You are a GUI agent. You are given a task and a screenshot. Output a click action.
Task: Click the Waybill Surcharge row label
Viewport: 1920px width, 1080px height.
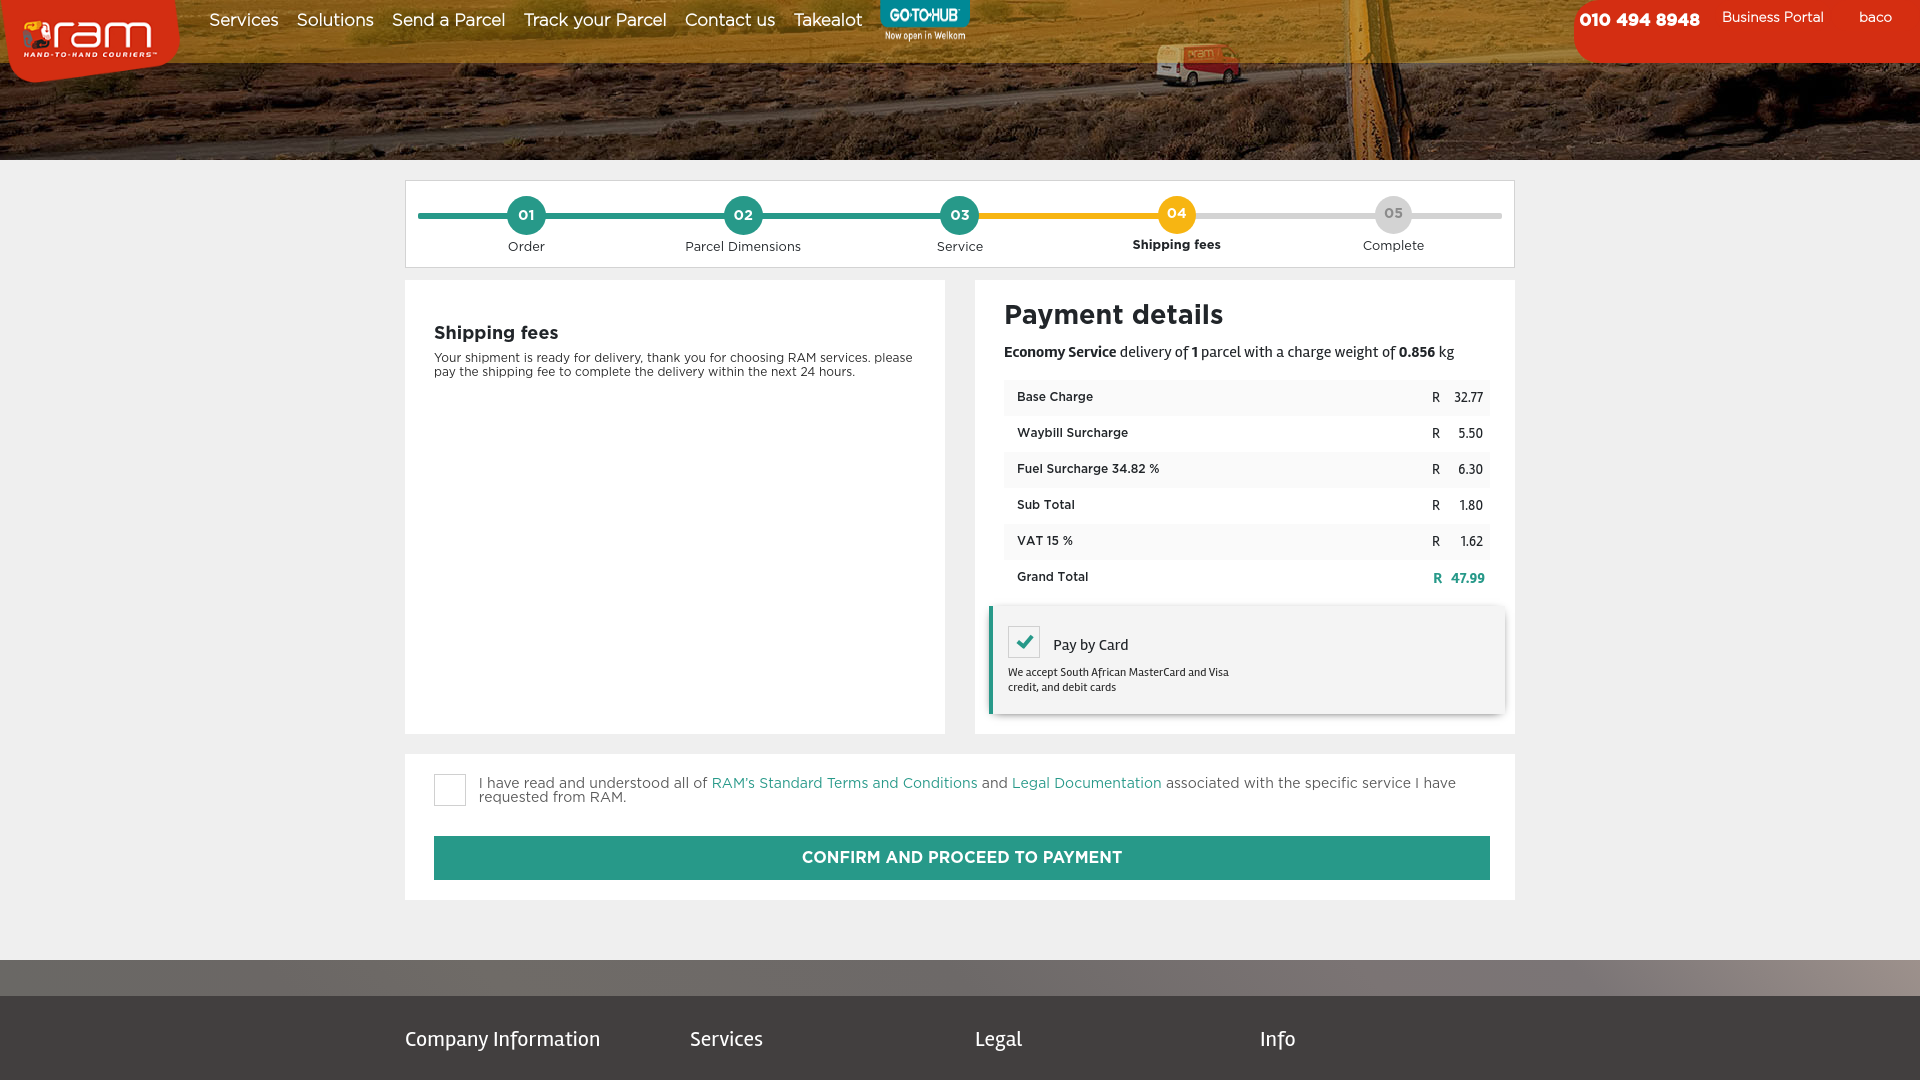(x=1072, y=433)
